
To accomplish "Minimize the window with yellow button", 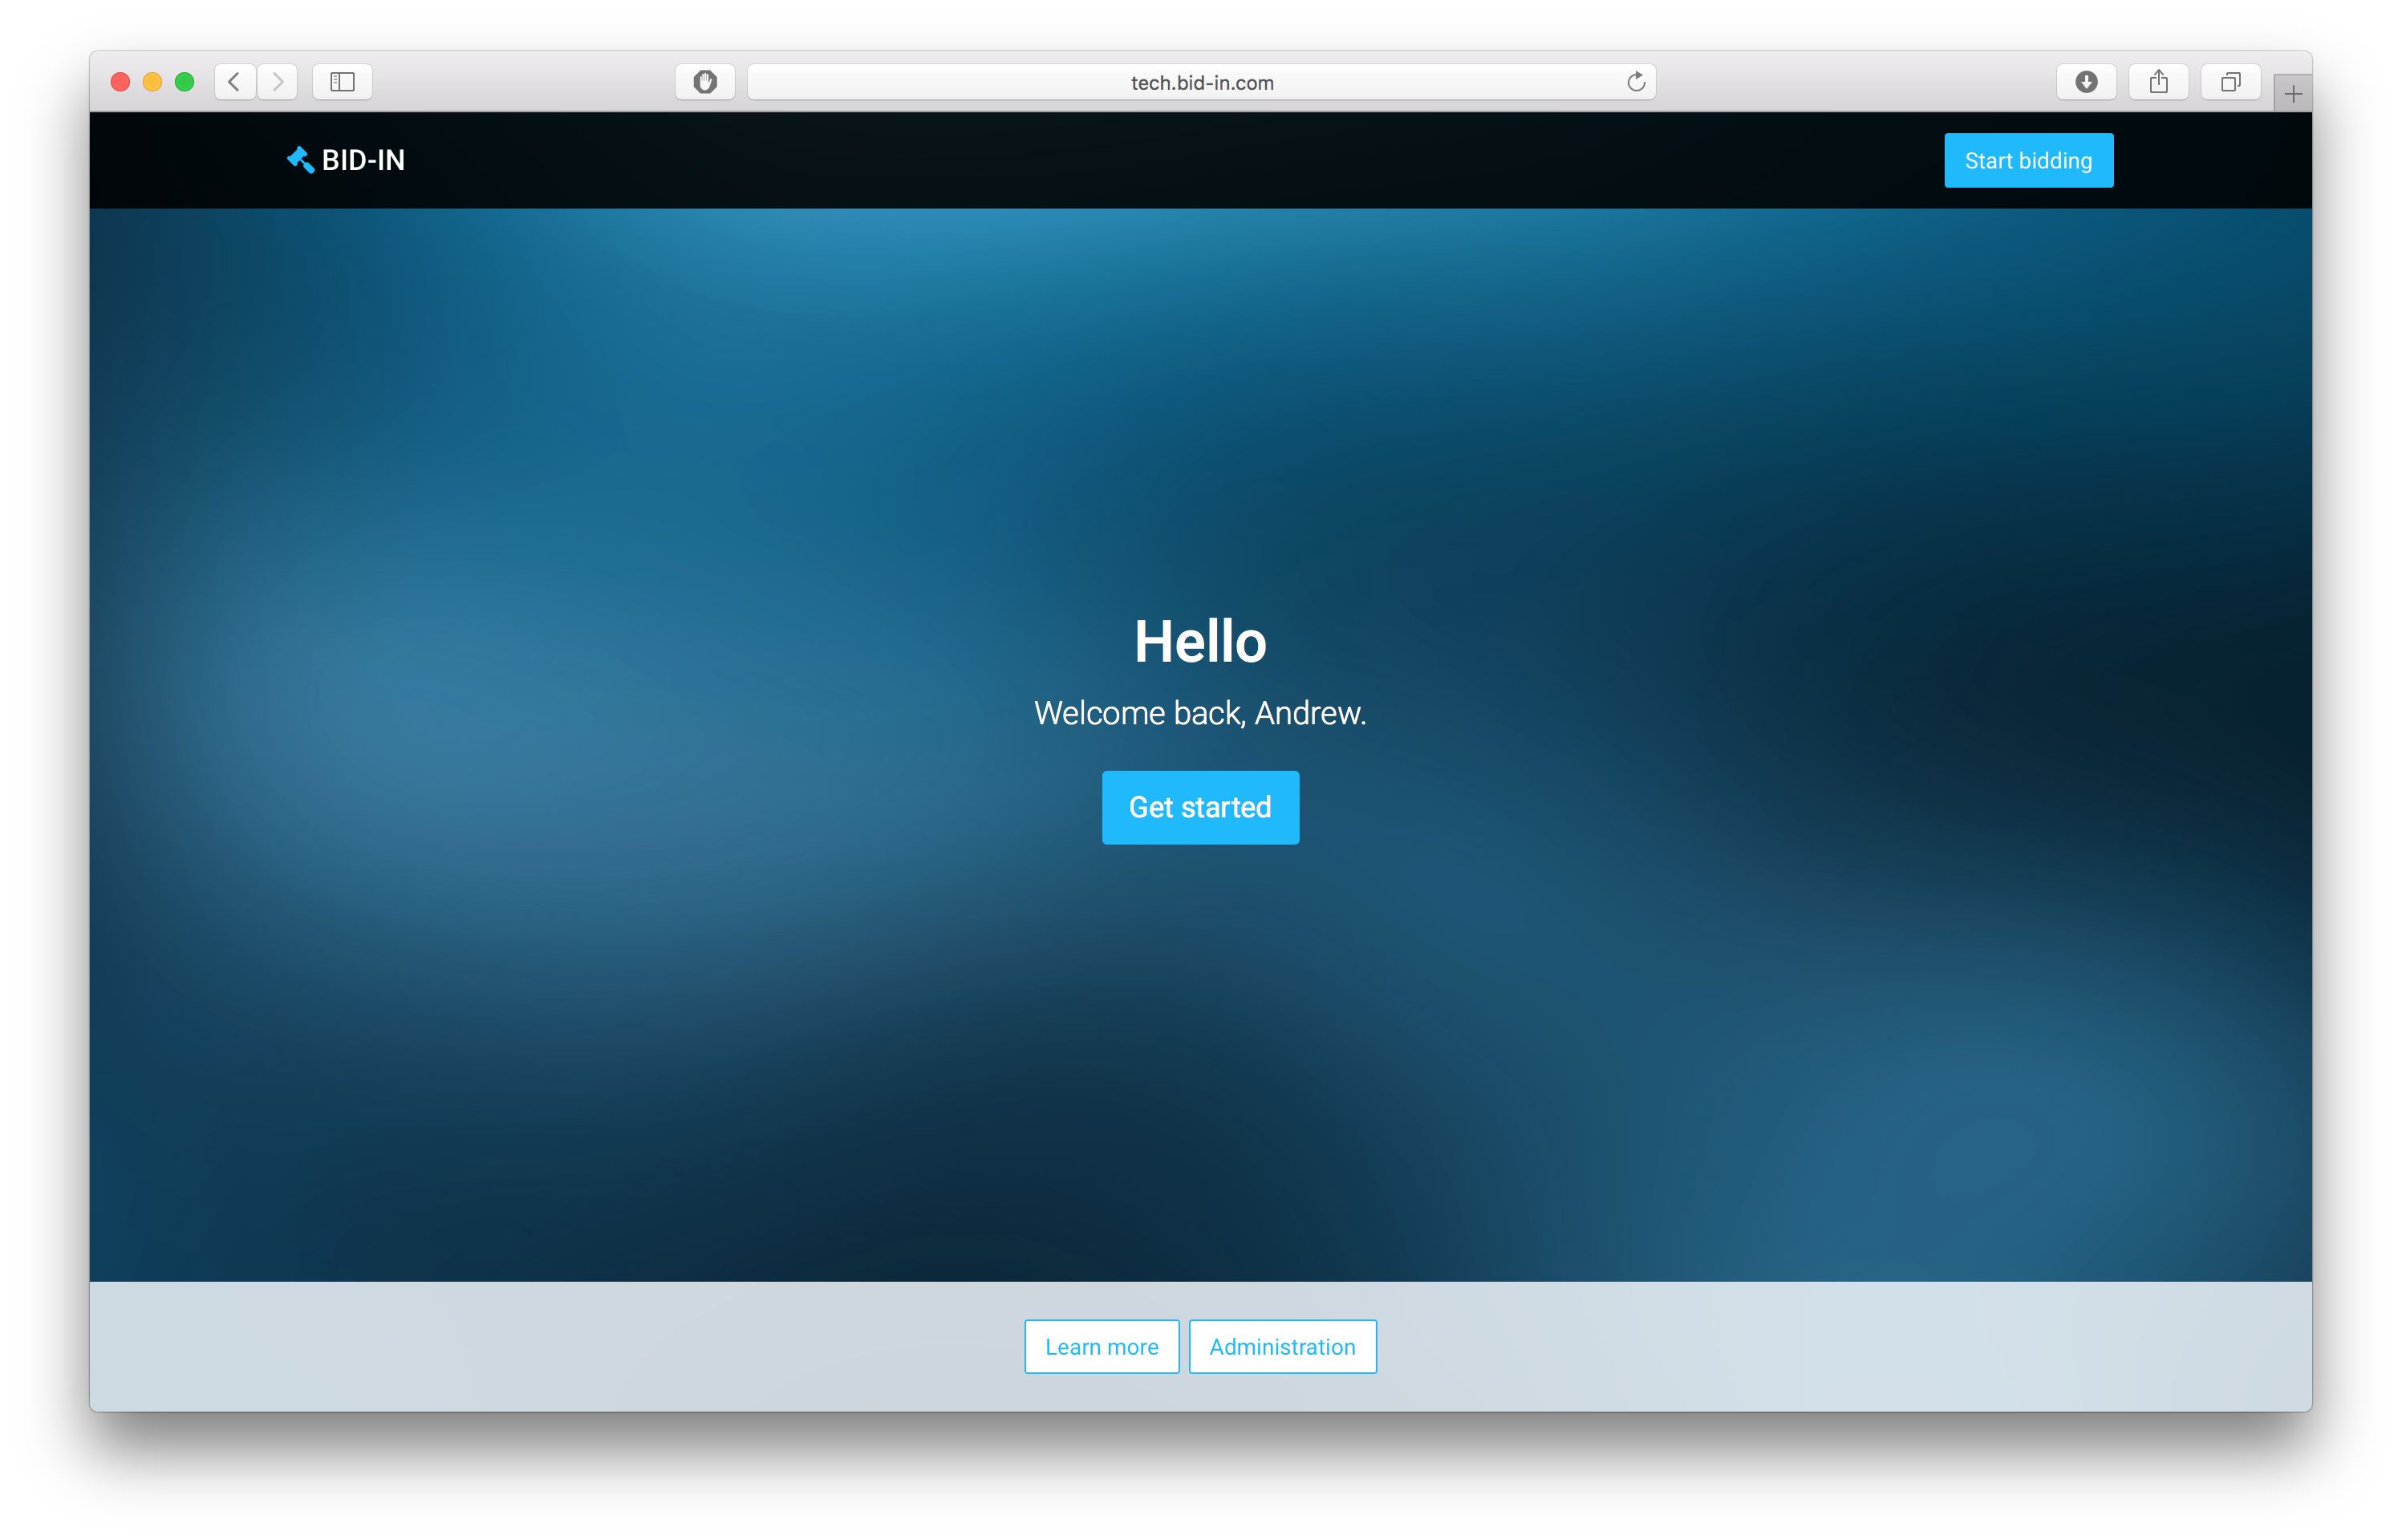I will 153,82.
